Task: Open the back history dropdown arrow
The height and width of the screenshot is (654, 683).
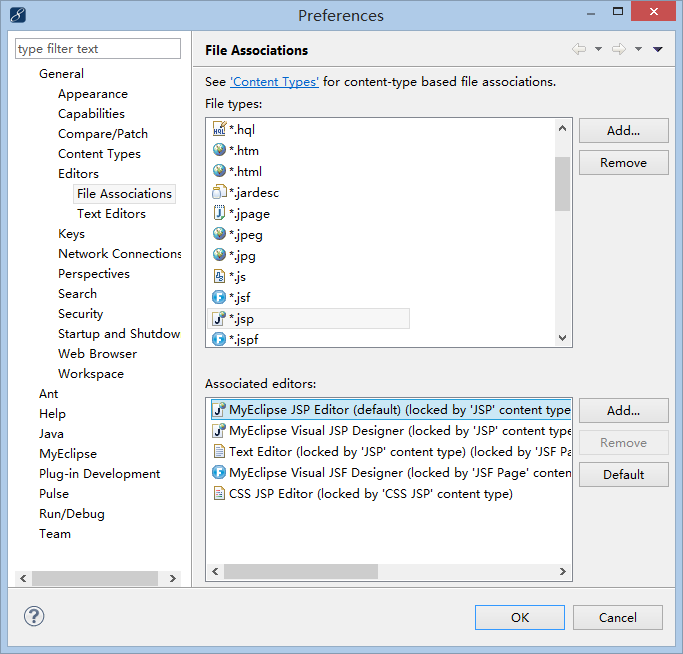Action: (598, 49)
